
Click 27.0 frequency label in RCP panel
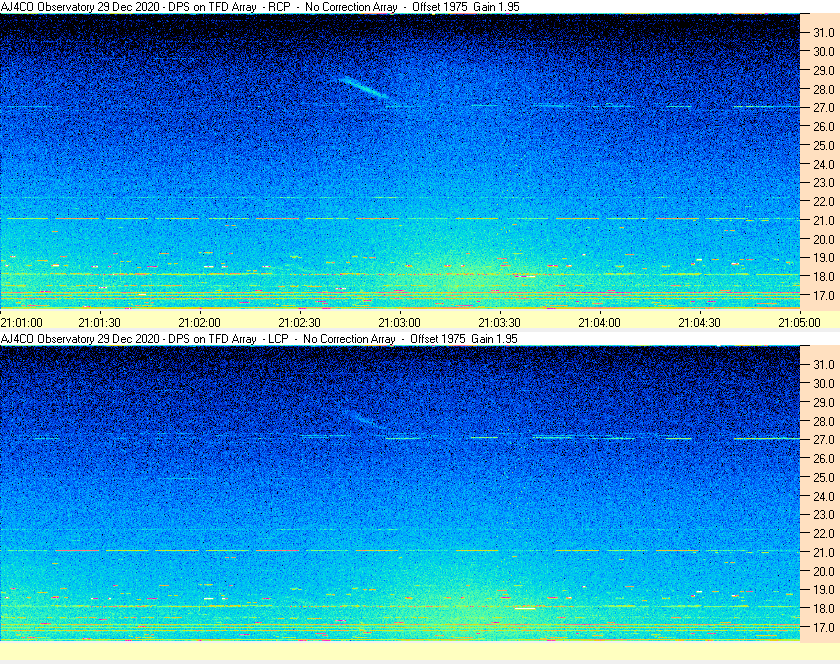pyautogui.click(x=824, y=108)
